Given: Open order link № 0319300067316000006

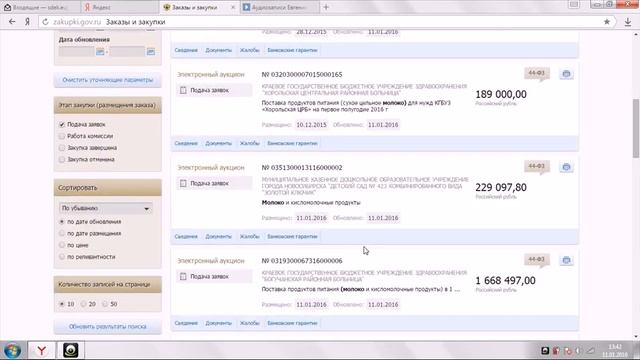Looking at the screenshot, I should (302, 261).
